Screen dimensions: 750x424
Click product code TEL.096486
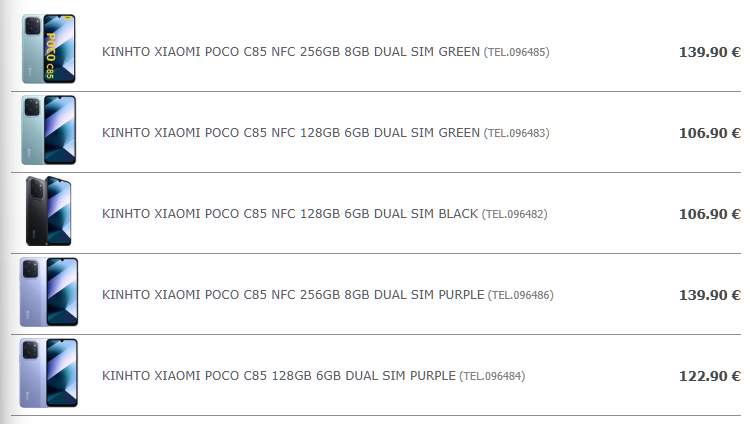pyautogui.click(x=521, y=295)
